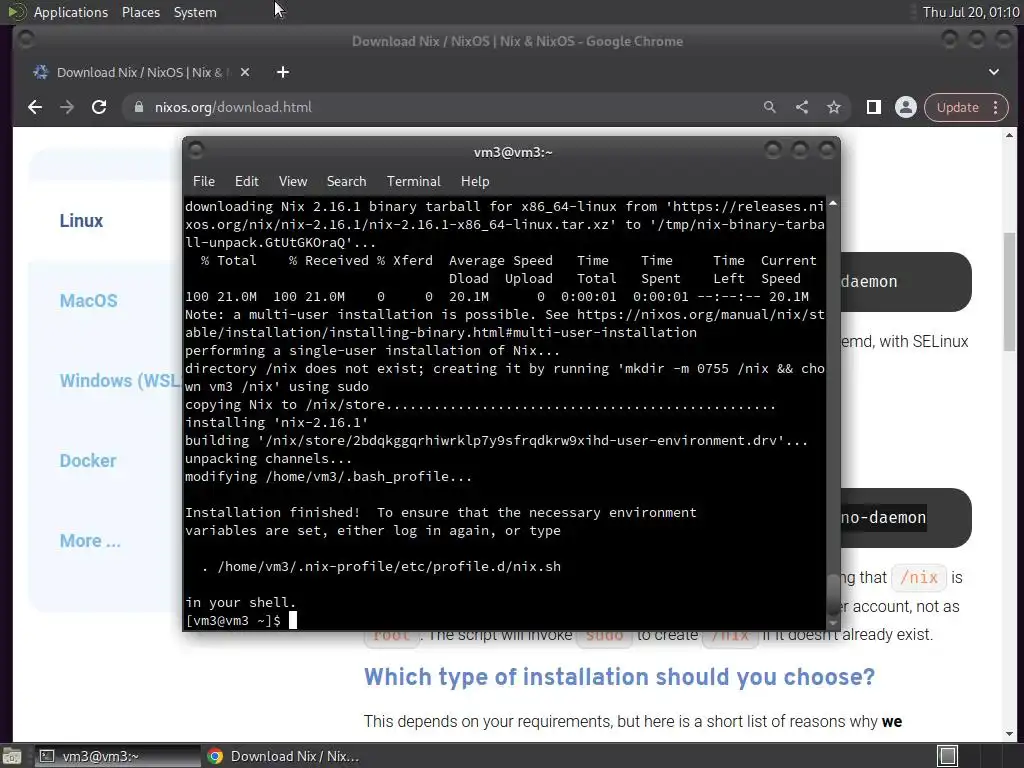The height and width of the screenshot is (768, 1024).
Task: Open the terminal Search menu
Action: tap(346, 182)
